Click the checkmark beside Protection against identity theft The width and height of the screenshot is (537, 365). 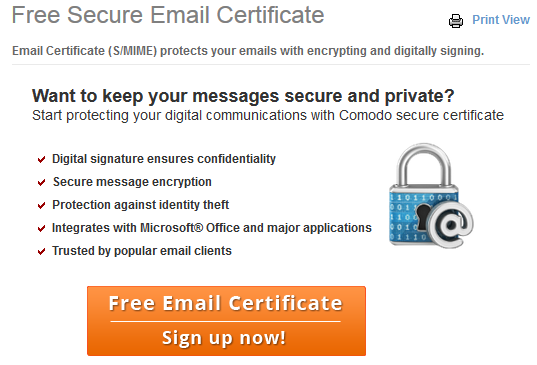point(41,205)
